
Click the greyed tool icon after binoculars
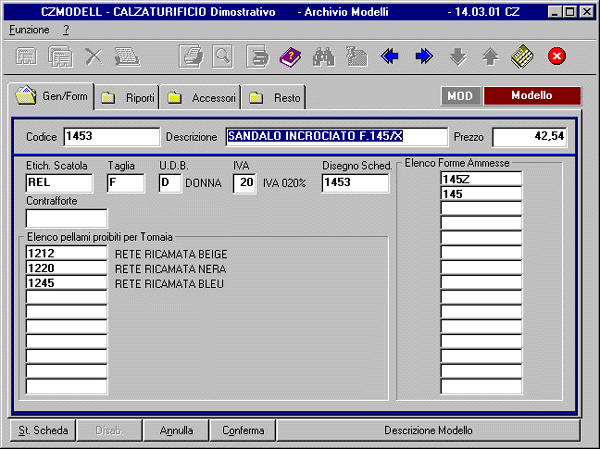point(357,57)
